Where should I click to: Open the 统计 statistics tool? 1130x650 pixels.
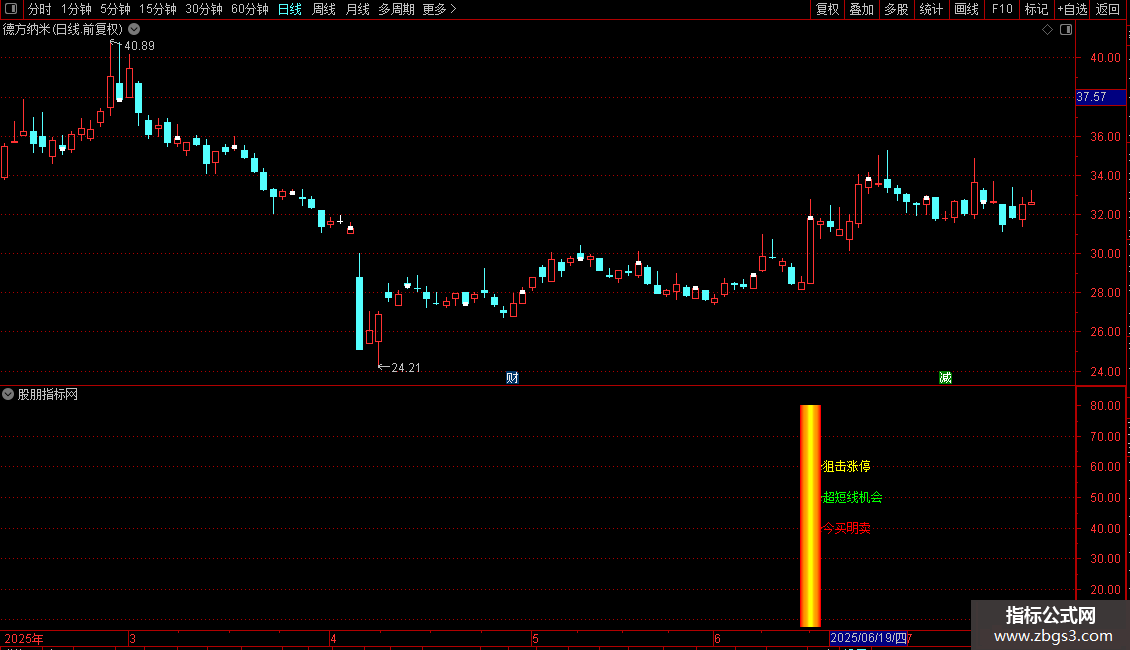930,9
